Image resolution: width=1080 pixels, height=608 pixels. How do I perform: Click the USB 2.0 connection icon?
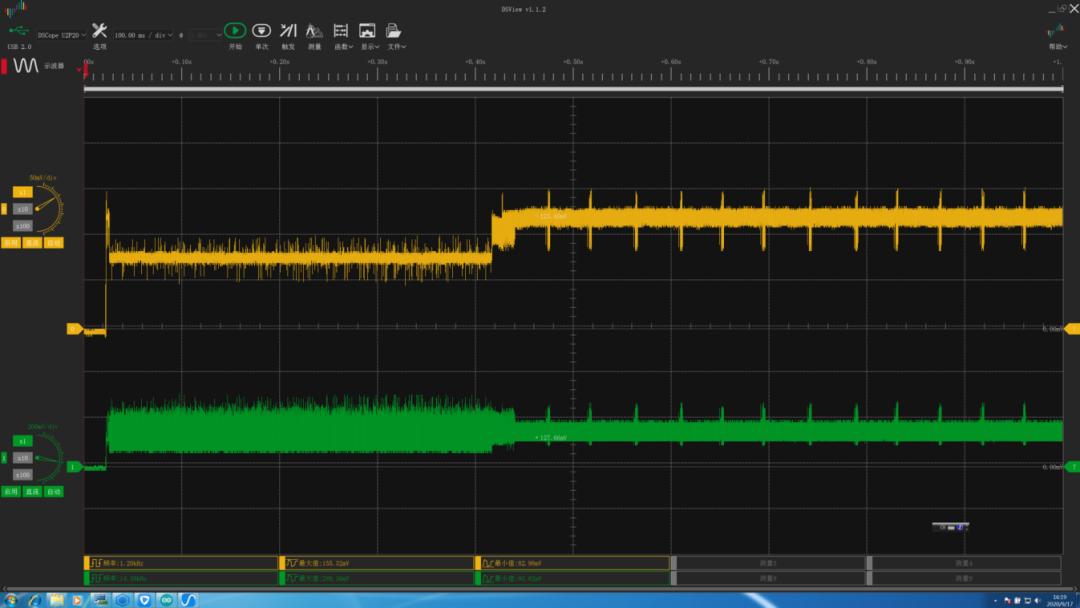pyautogui.click(x=19, y=31)
